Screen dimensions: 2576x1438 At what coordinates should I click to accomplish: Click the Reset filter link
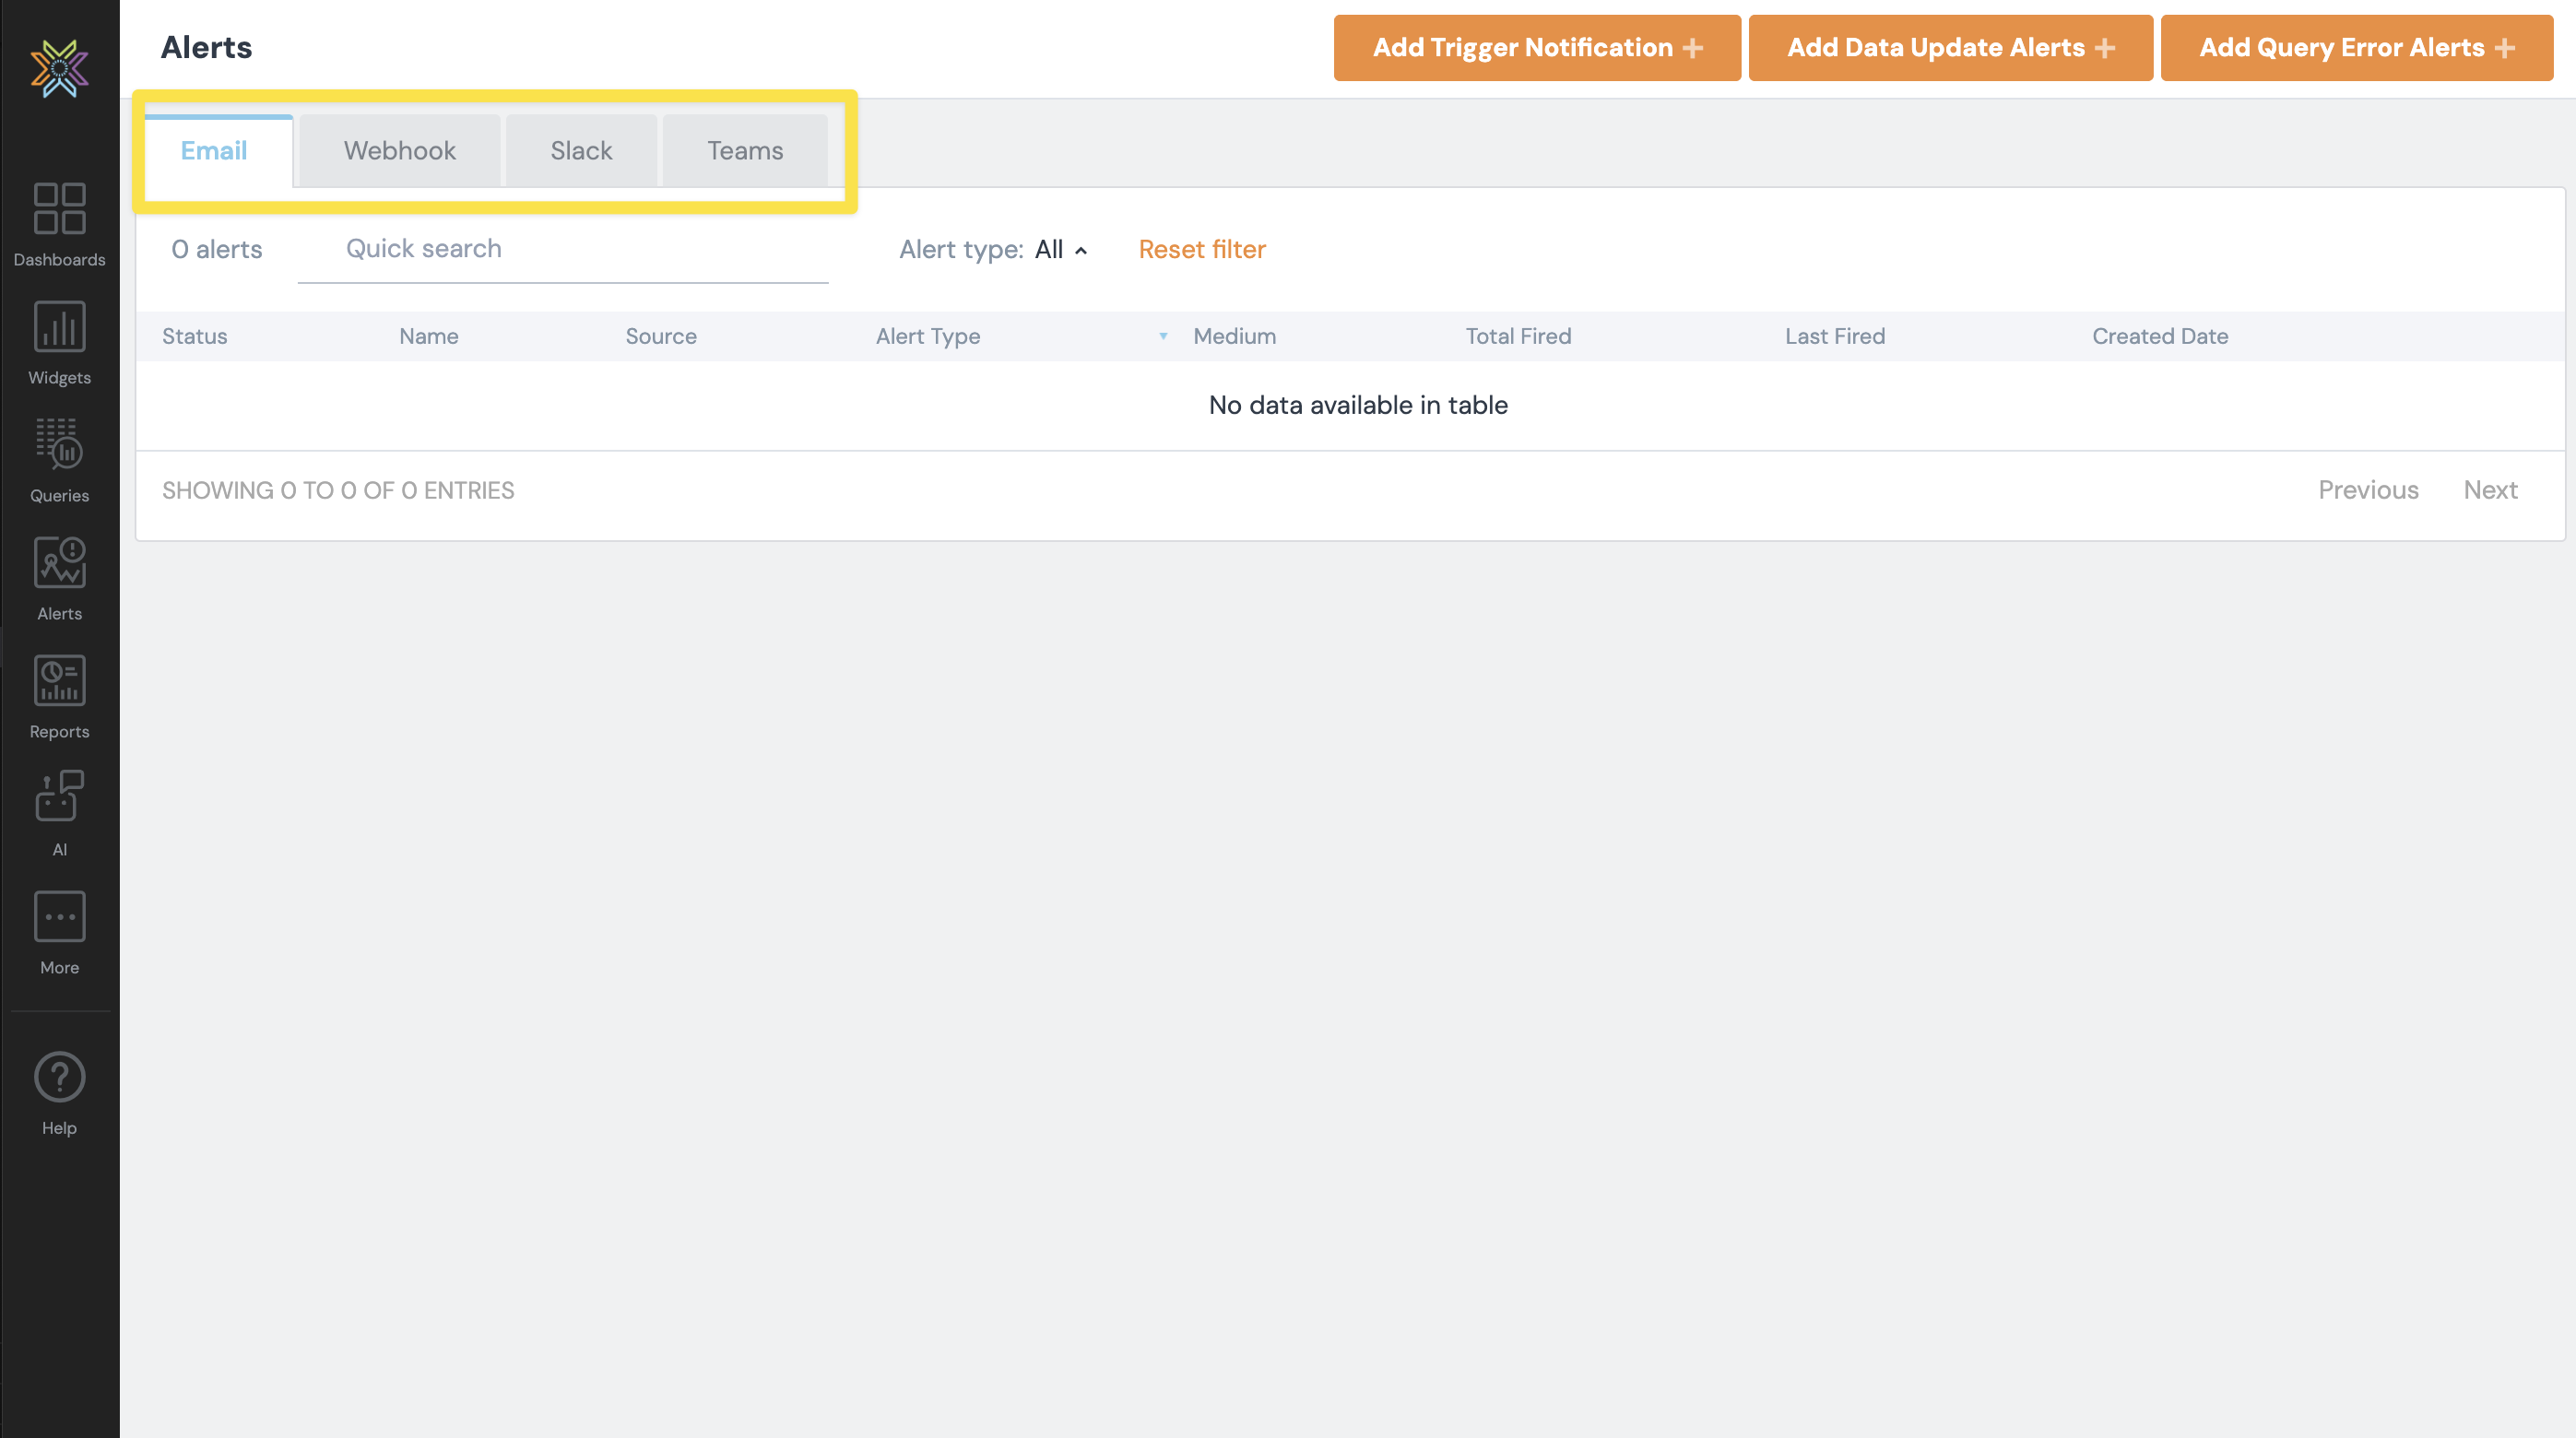click(1202, 250)
